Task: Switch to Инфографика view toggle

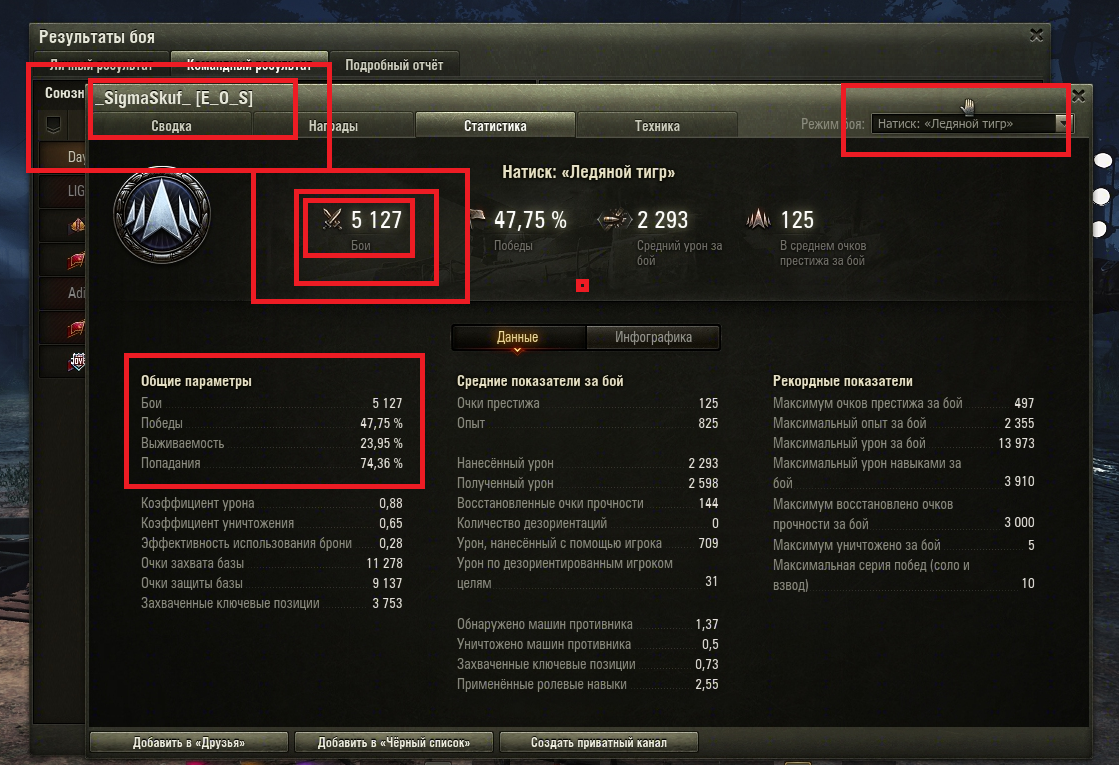Action: click(x=653, y=337)
